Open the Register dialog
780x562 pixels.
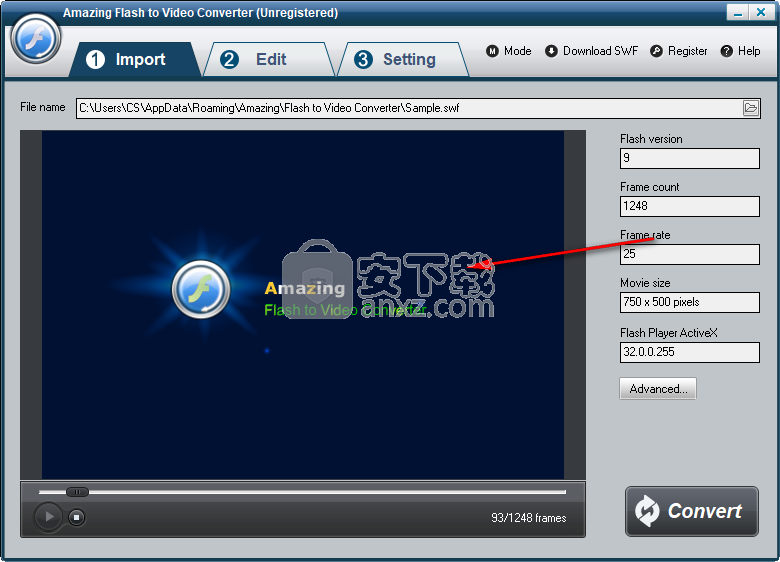click(x=679, y=51)
